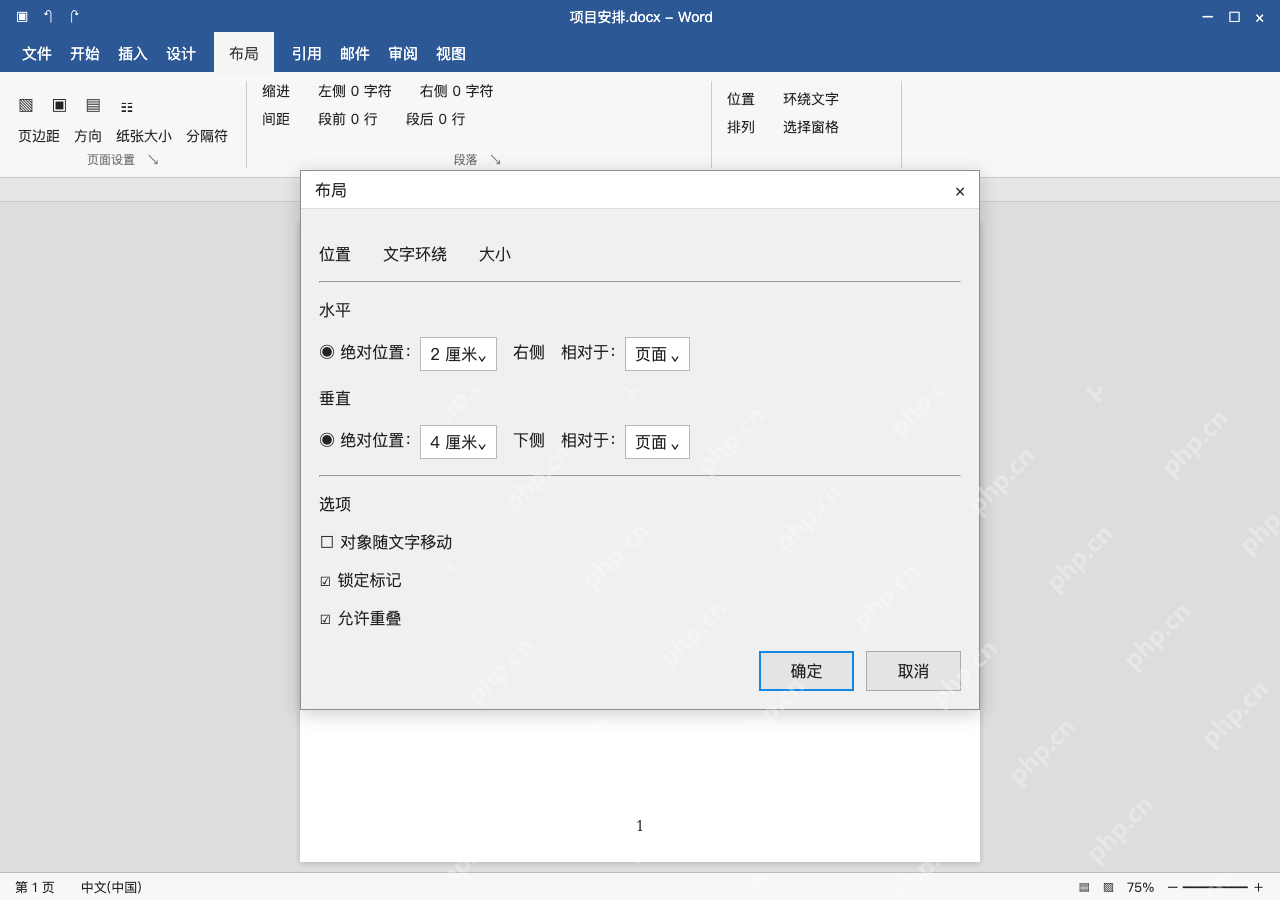The image size is (1280, 900).
Task: Open the 文件 menu tab
Action: (37, 54)
